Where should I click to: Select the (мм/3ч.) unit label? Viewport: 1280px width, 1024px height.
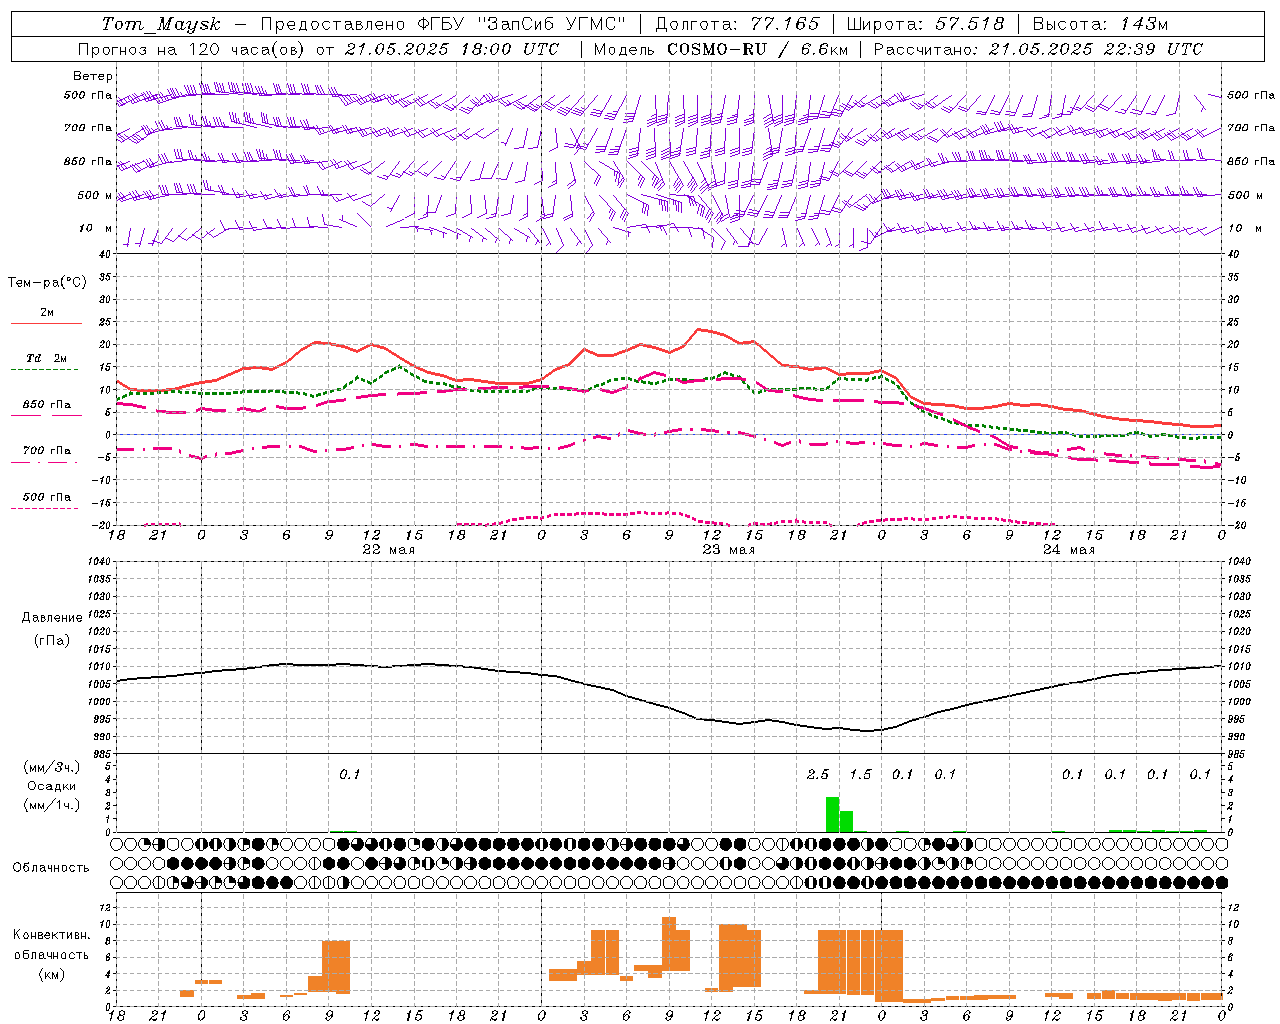point(51,767)
